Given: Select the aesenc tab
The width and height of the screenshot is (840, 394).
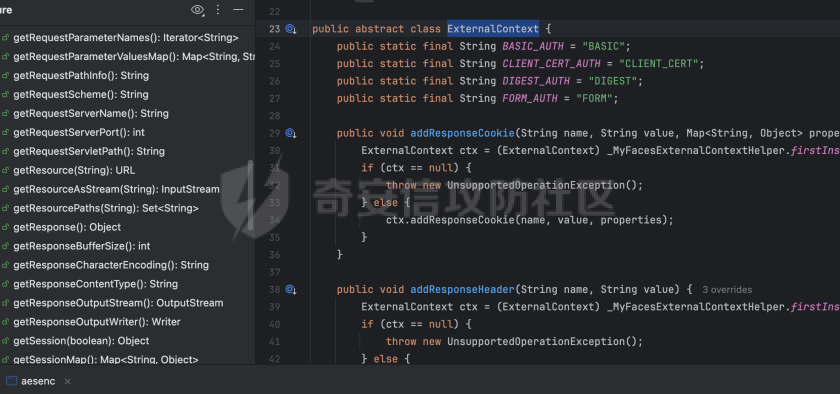Looking at the screenshot, I should tap(39, 381).
